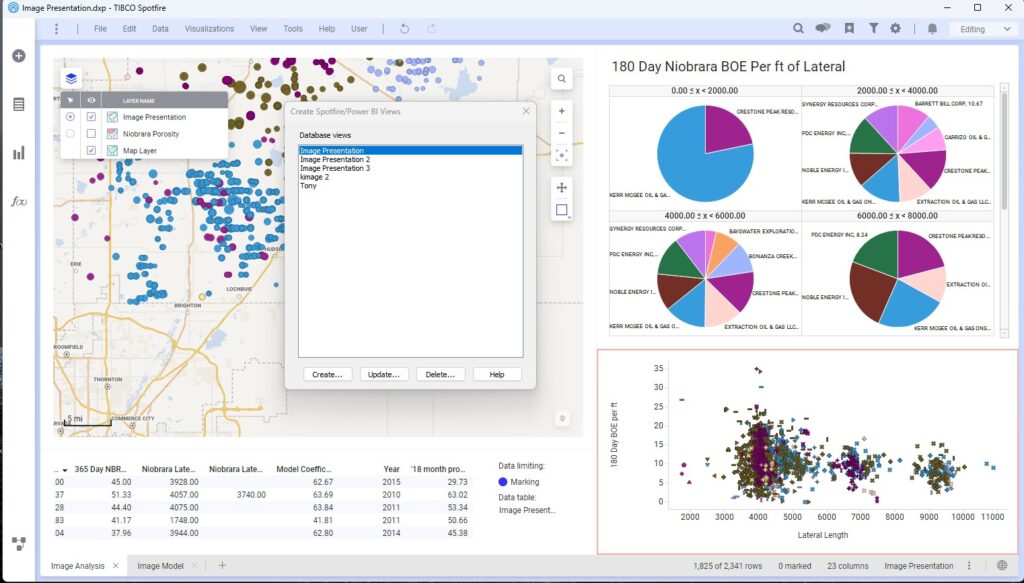
Task: Click the pie chart panel vertical scrollbar
Action: (1004, 209)
